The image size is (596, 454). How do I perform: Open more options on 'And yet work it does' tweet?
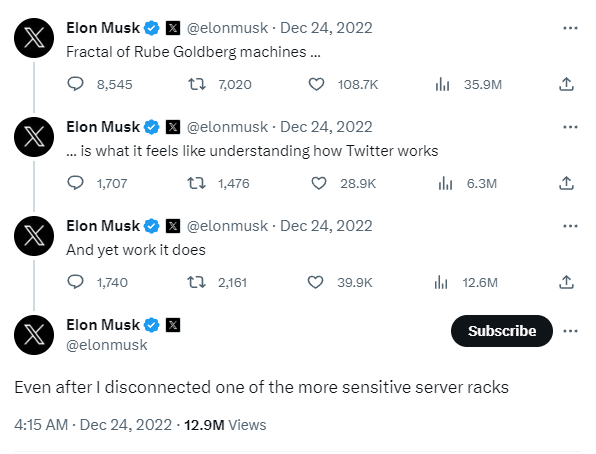click(x=570, y=226)
